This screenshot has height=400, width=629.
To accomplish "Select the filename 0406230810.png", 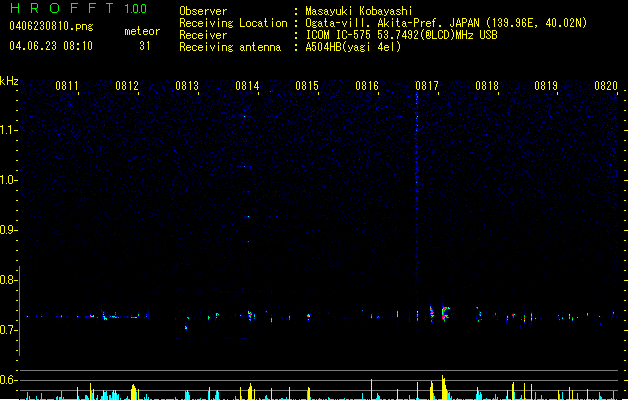I will coord(51,26).
